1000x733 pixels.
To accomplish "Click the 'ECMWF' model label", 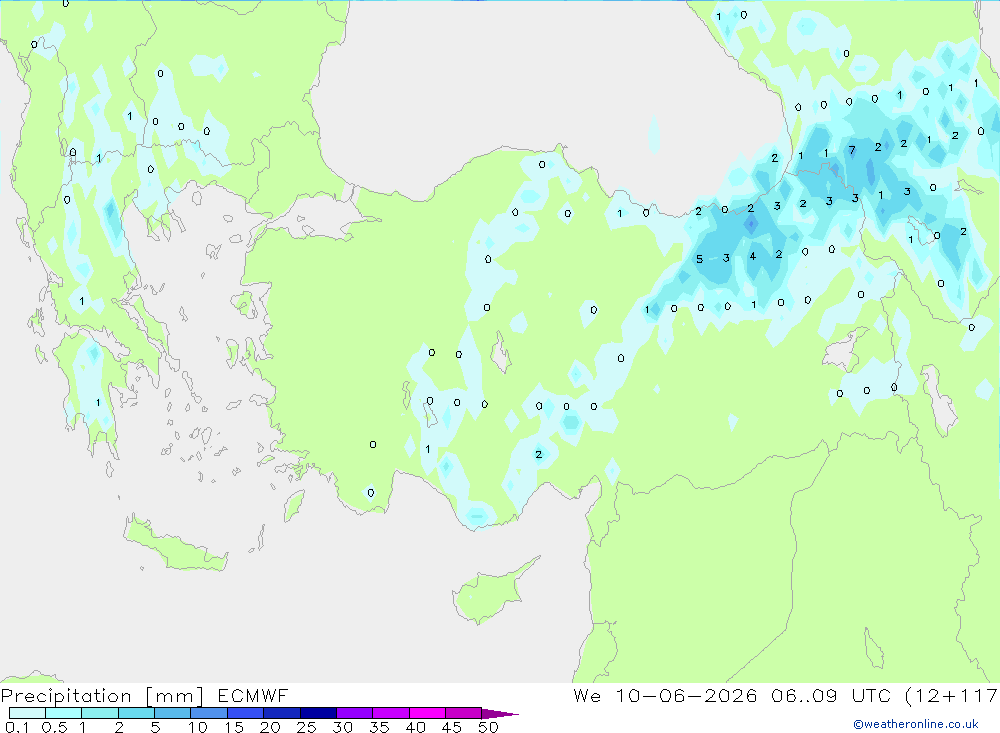I will pyautogui.click(x=253, y=696).
